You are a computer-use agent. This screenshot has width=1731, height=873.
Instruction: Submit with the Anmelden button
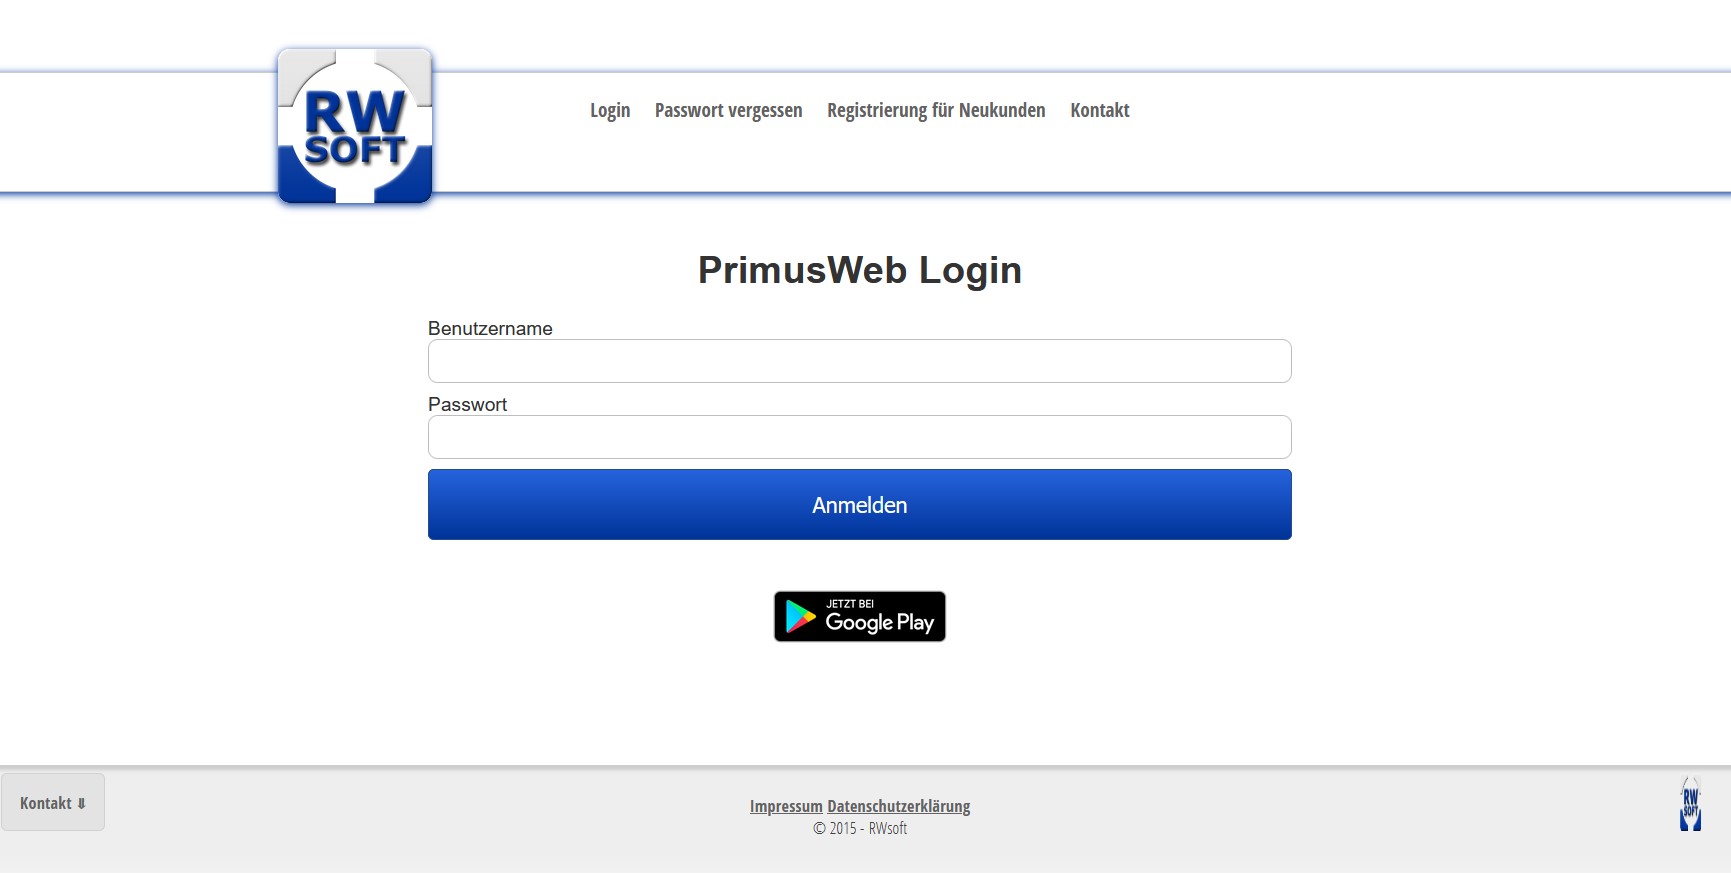860,505
